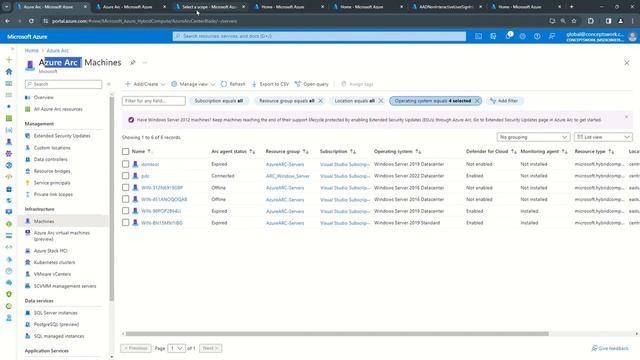The image size is (640, 360).
Task: Select the checkbox for the first machine row
Action: (125, 164)
